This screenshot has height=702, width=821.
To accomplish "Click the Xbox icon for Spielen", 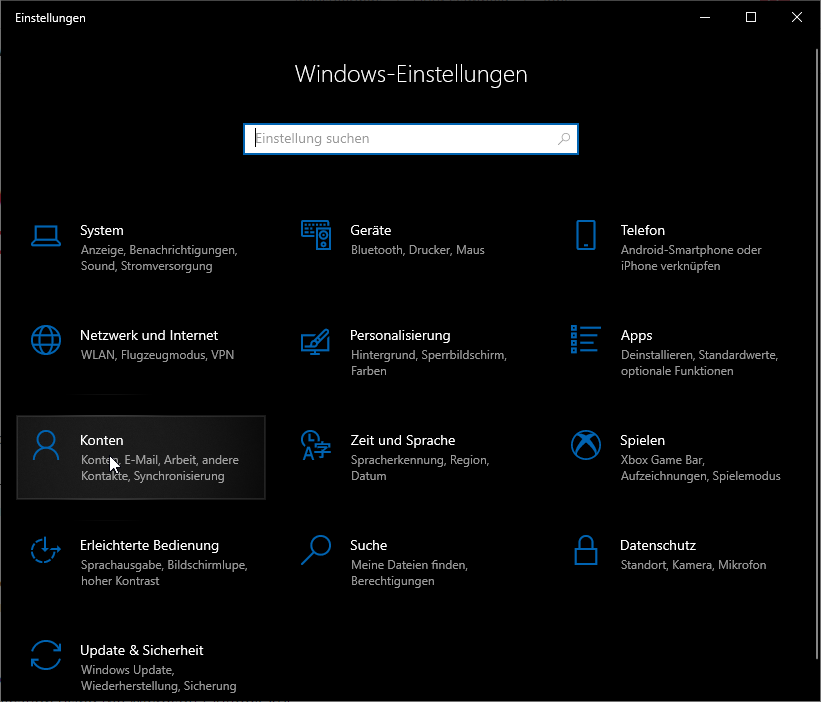I will (x=586, y=445).
